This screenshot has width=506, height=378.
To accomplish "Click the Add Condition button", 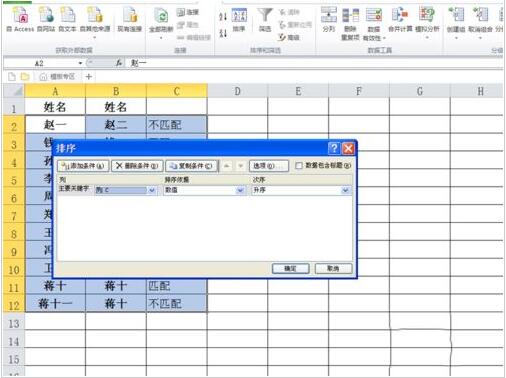I will point(83,166).
